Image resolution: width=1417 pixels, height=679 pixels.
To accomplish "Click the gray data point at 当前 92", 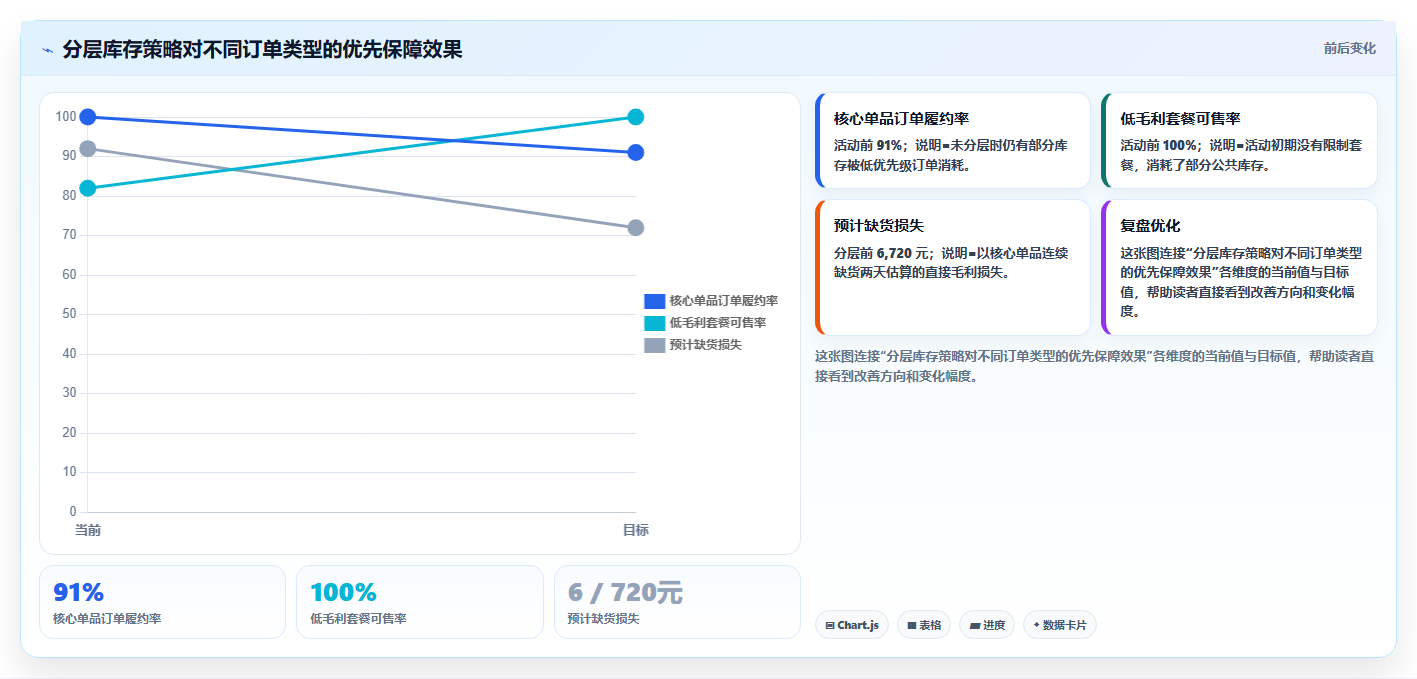I will [x=88, y=149].
